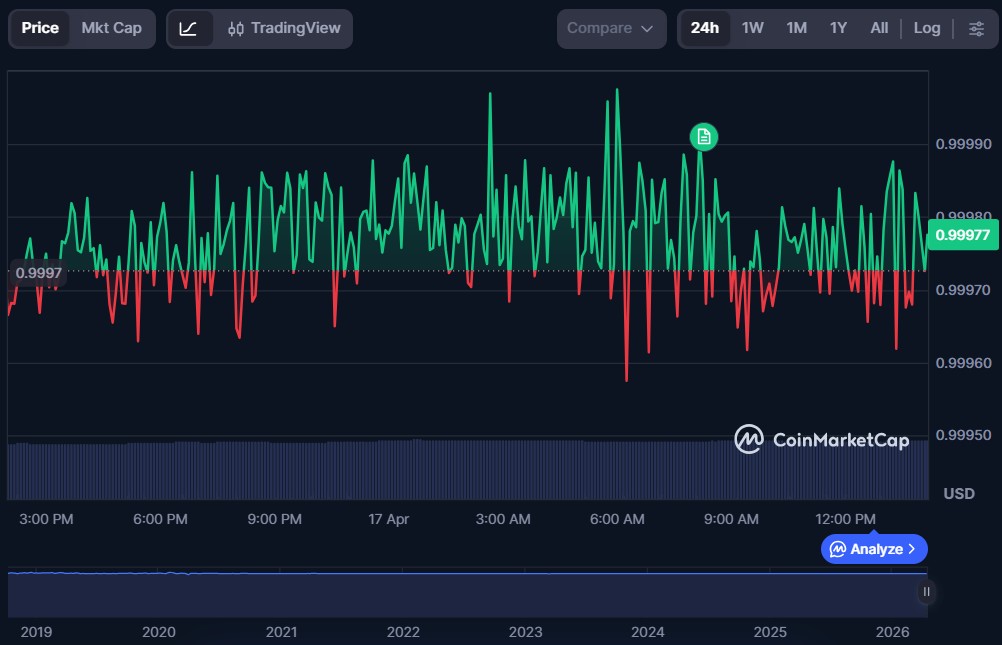The height and width of the screenshot is (645, 1002).
Task: Select the 1Y time range
Action: [838, 28]
